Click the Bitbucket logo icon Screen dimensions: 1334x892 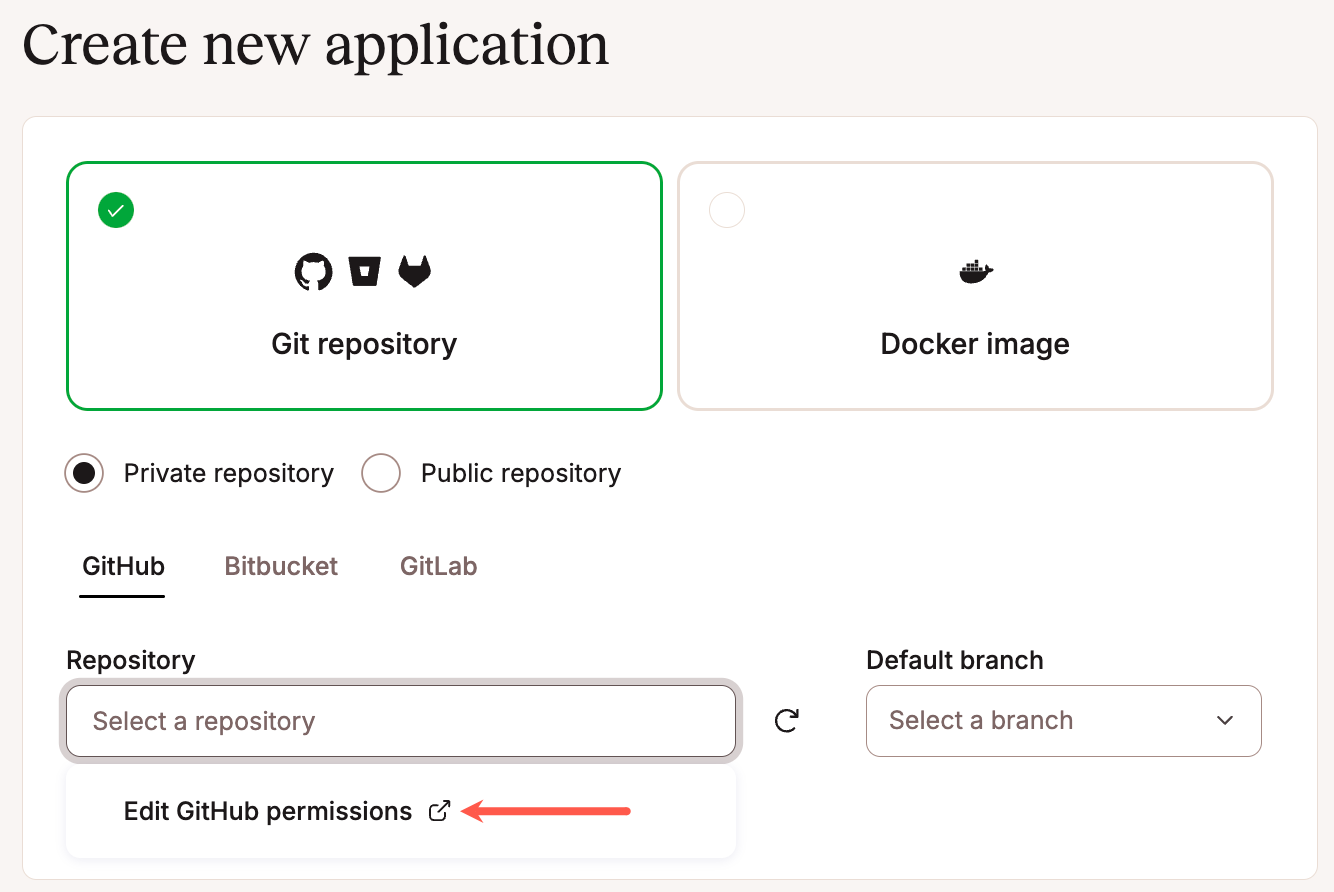tap(364, 271)
